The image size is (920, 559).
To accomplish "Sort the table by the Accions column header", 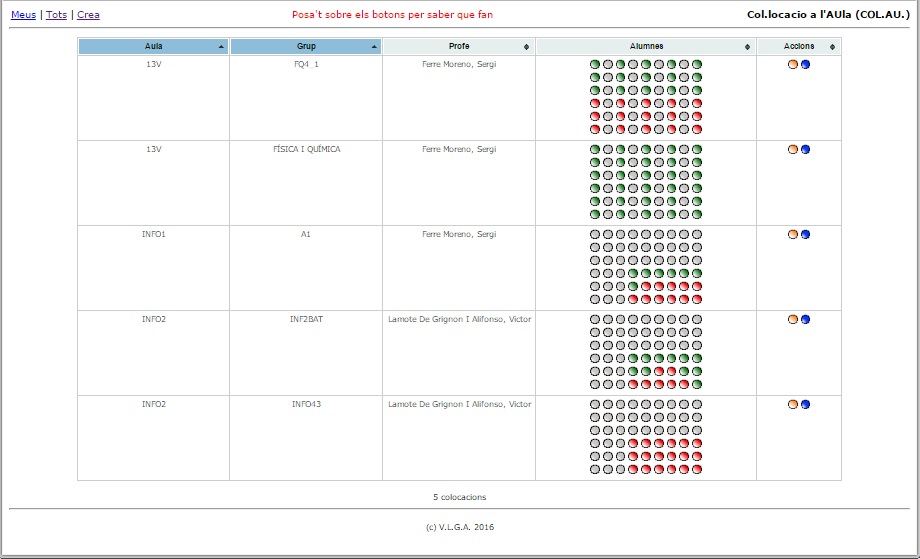I will [x=799, y=46].
